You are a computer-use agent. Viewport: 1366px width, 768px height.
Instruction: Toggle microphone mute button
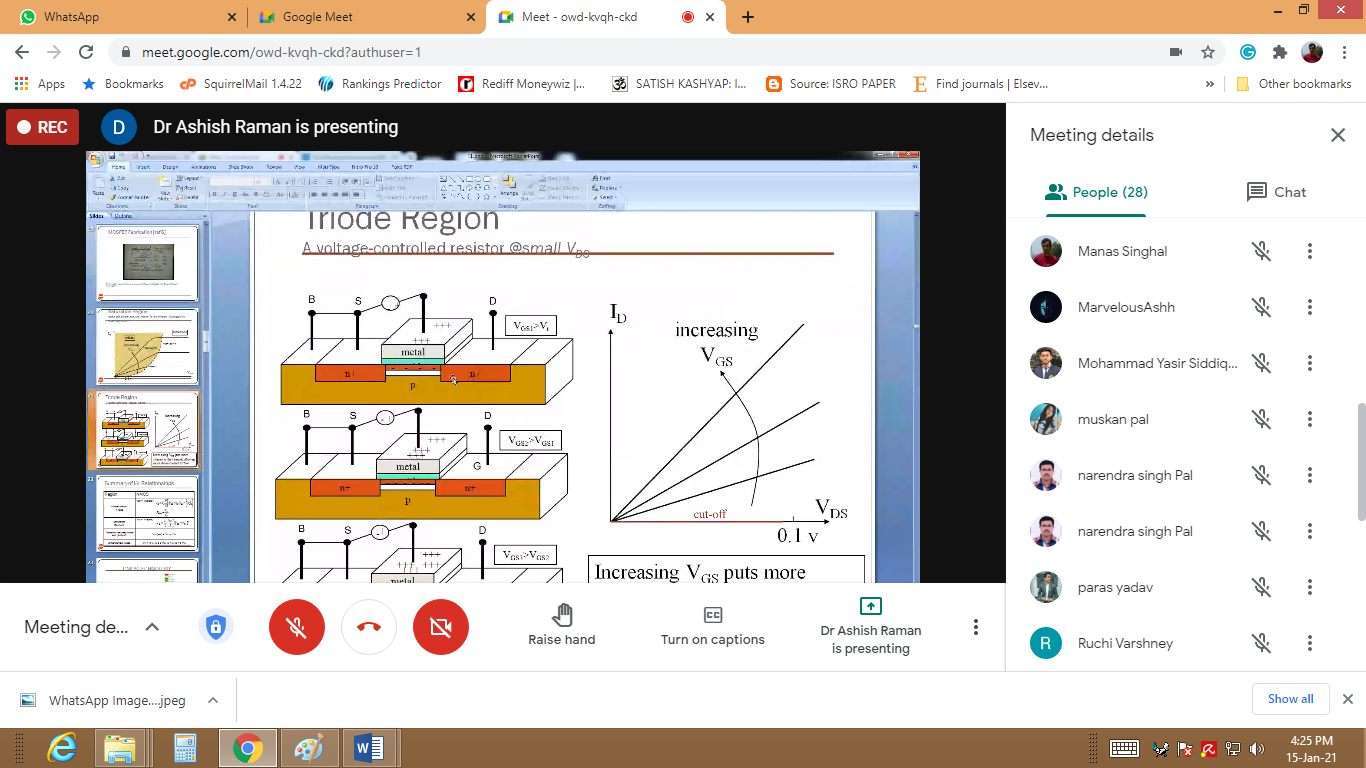[297, 627]
